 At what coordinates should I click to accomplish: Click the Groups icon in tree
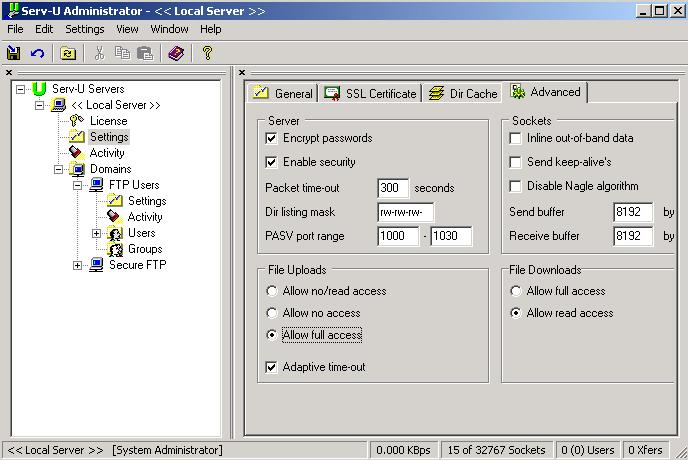click(x=115, y=249)
